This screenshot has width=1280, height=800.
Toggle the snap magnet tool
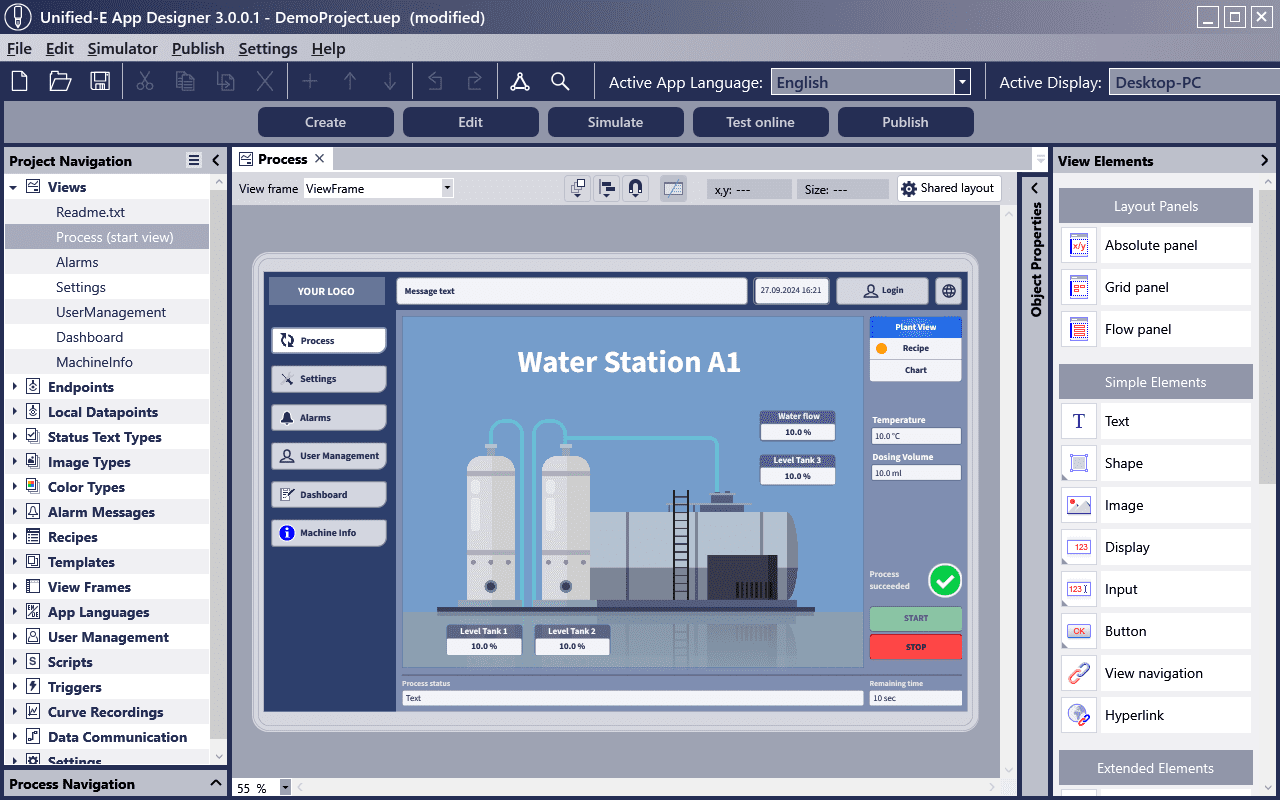coord(635,188)
